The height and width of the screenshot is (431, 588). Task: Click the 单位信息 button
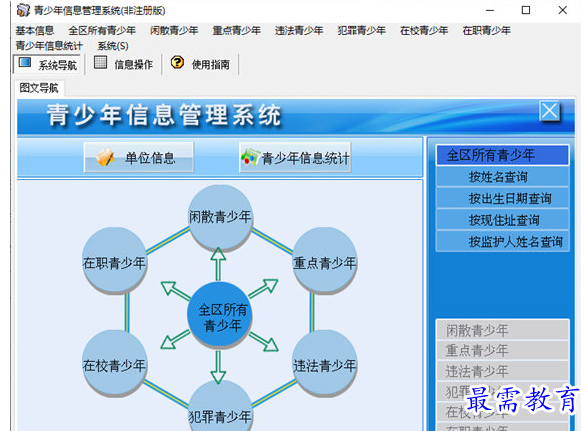coord(139,158)
